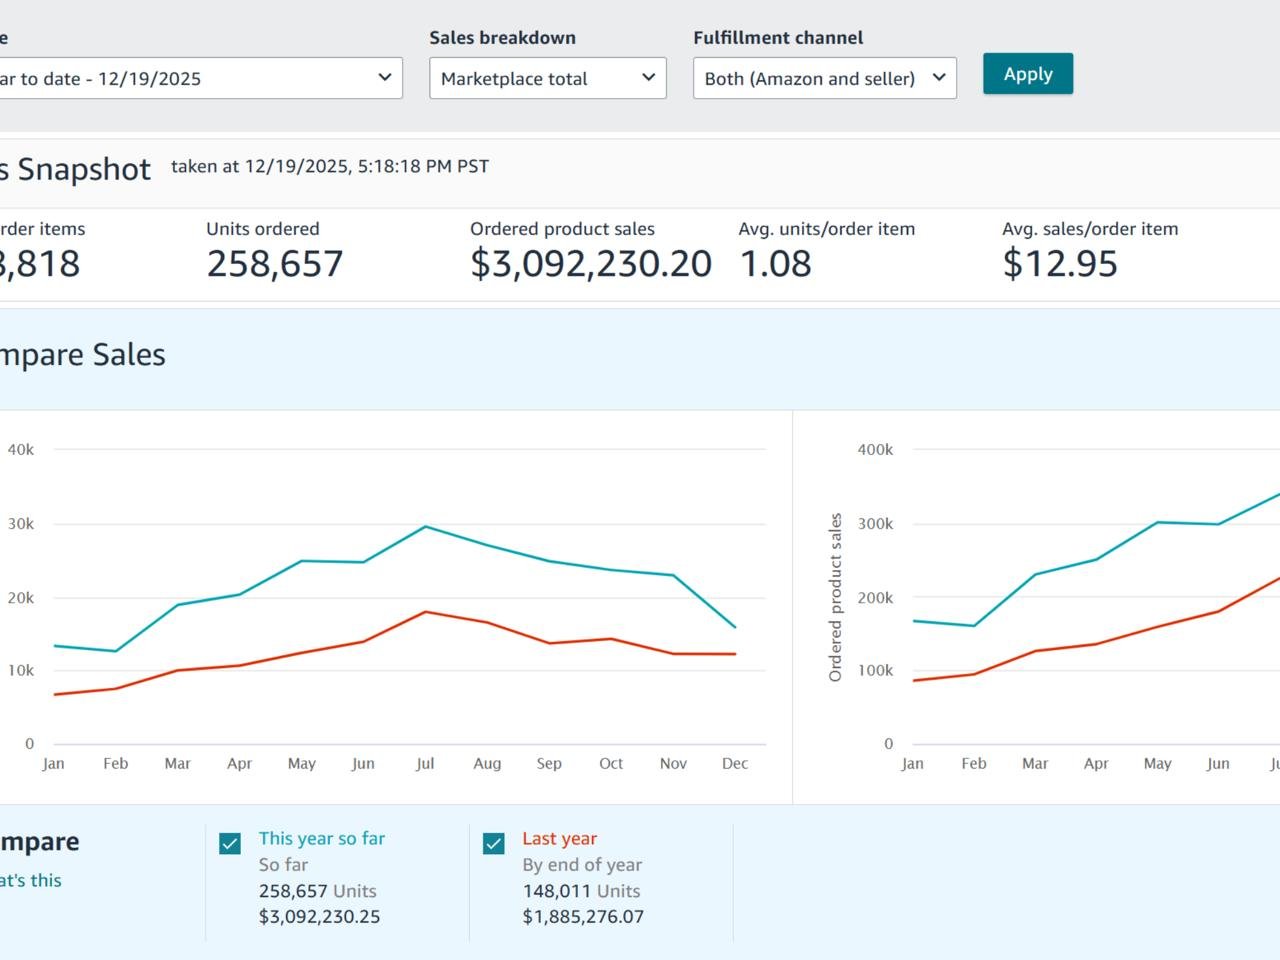Select the Ordered product sales $3,092,230.20 figure
Viewport: 1280px width, 960px height.
point(590,264)
